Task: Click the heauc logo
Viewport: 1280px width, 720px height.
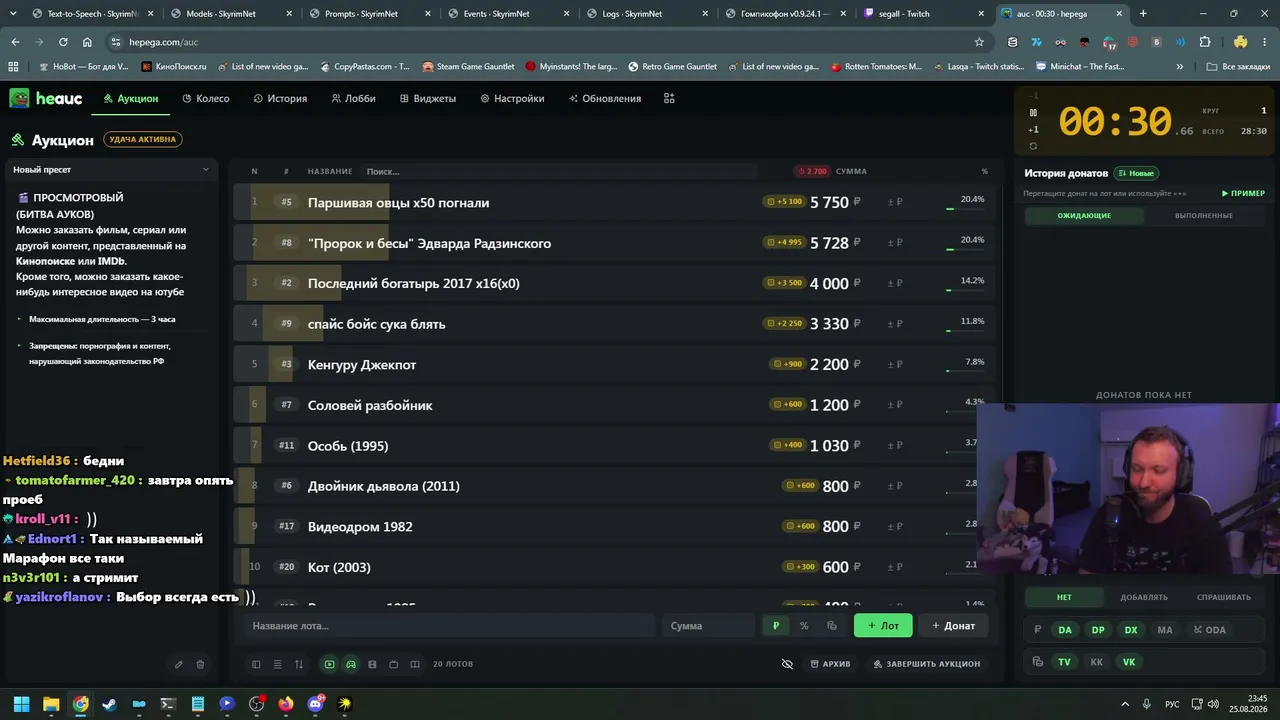Action: coord(46,98)
